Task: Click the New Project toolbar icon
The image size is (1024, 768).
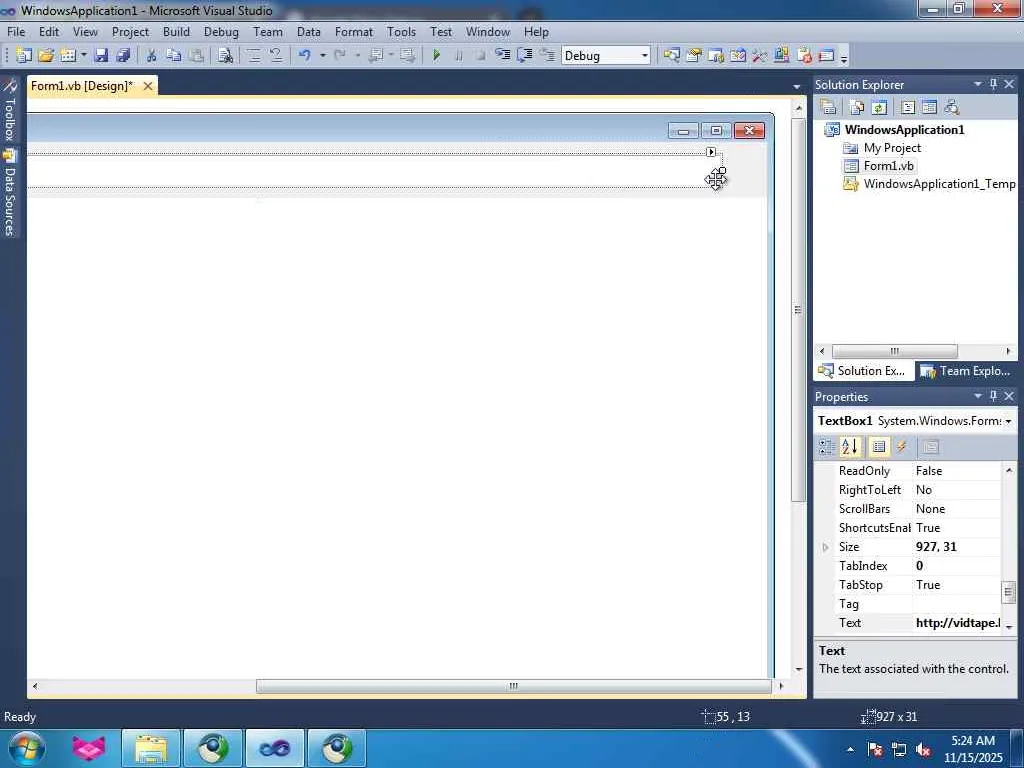Action: (x=24, y=56)
